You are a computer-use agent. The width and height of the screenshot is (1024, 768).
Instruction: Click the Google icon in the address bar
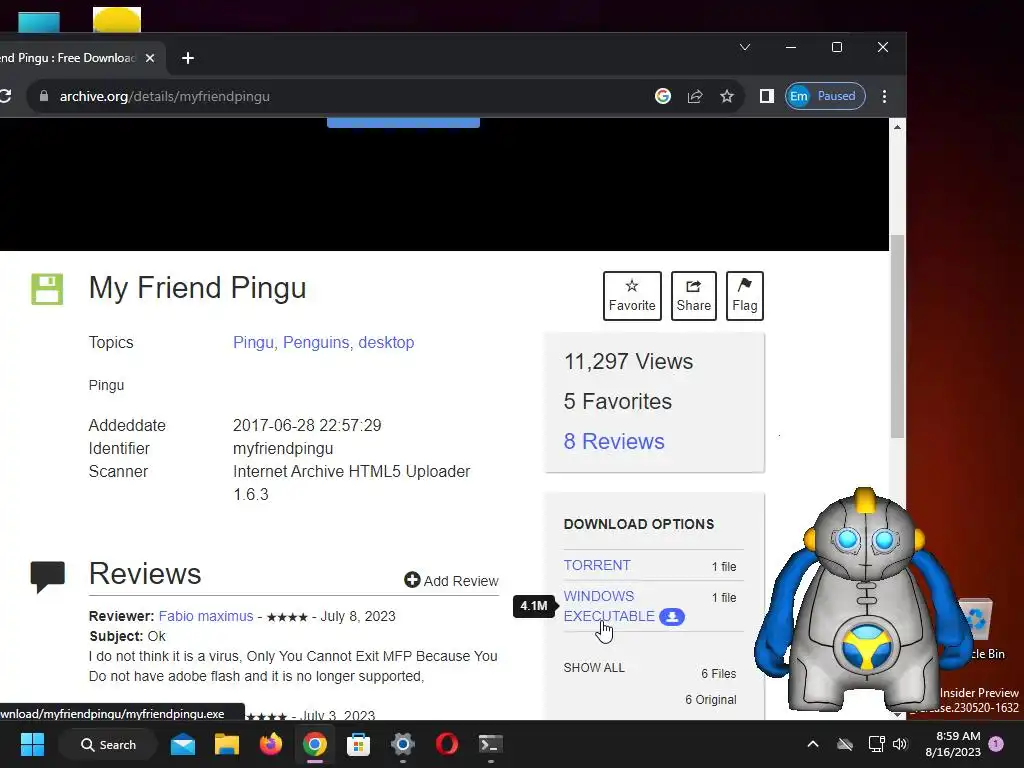663,96
